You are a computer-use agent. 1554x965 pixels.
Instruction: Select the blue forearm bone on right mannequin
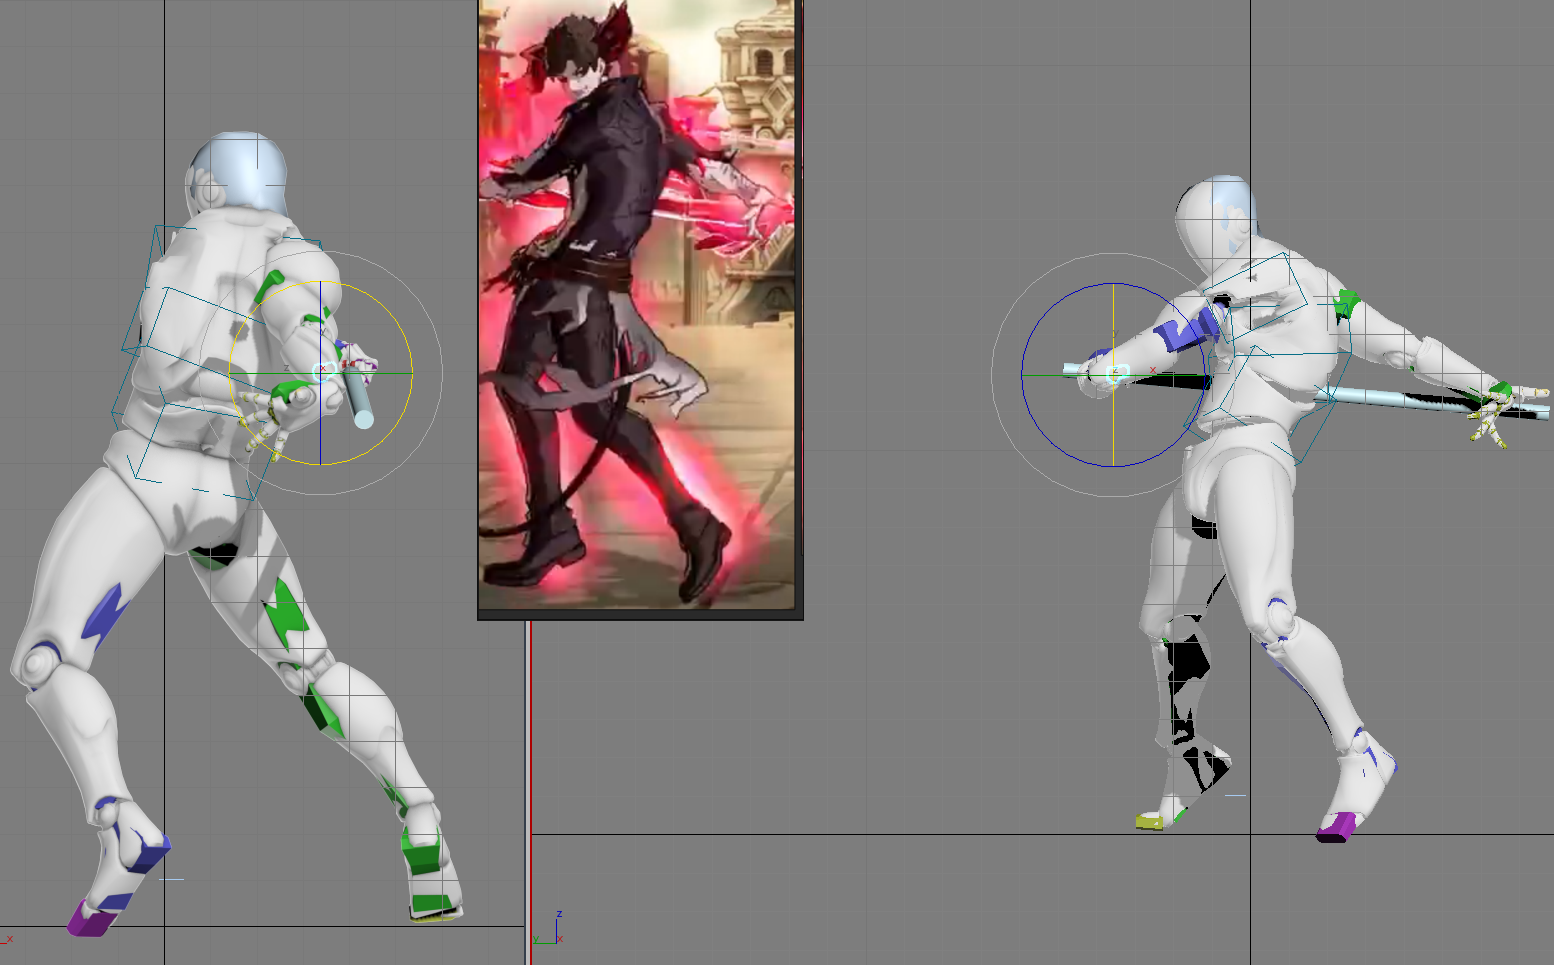coord(1185,330)
